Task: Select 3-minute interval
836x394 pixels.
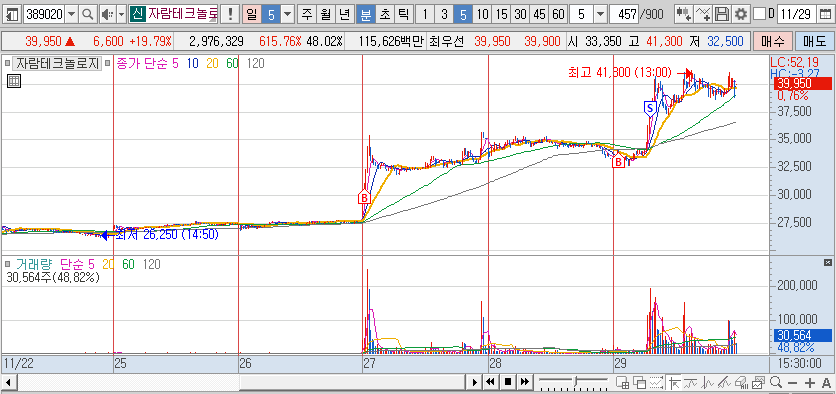Action: [x=444, y=14]
